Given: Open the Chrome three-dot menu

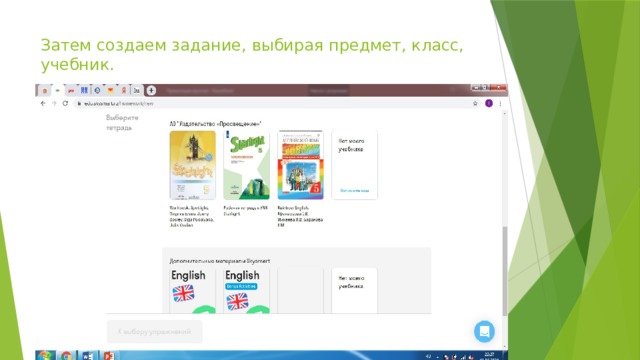Looking at the screenshot, I should (x=500, y=103).
